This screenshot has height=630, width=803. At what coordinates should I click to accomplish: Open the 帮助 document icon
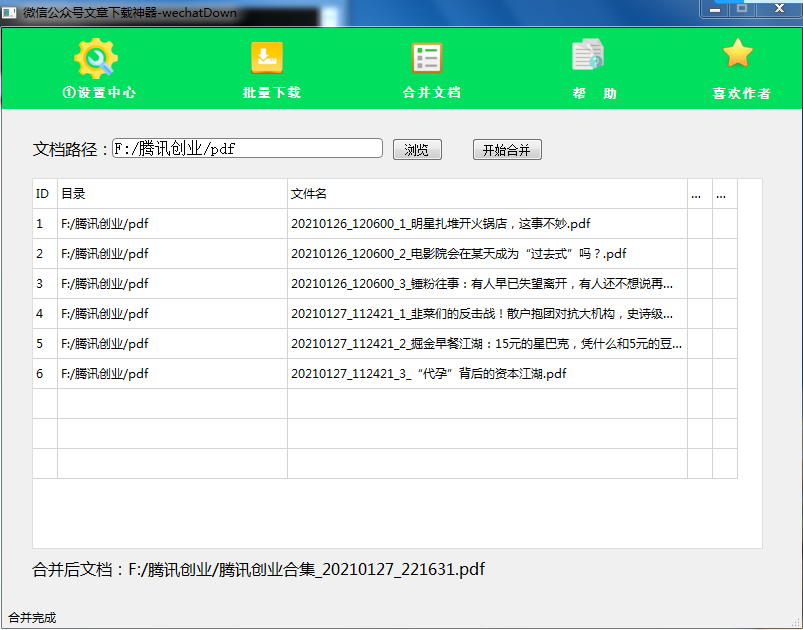point(588,54)
